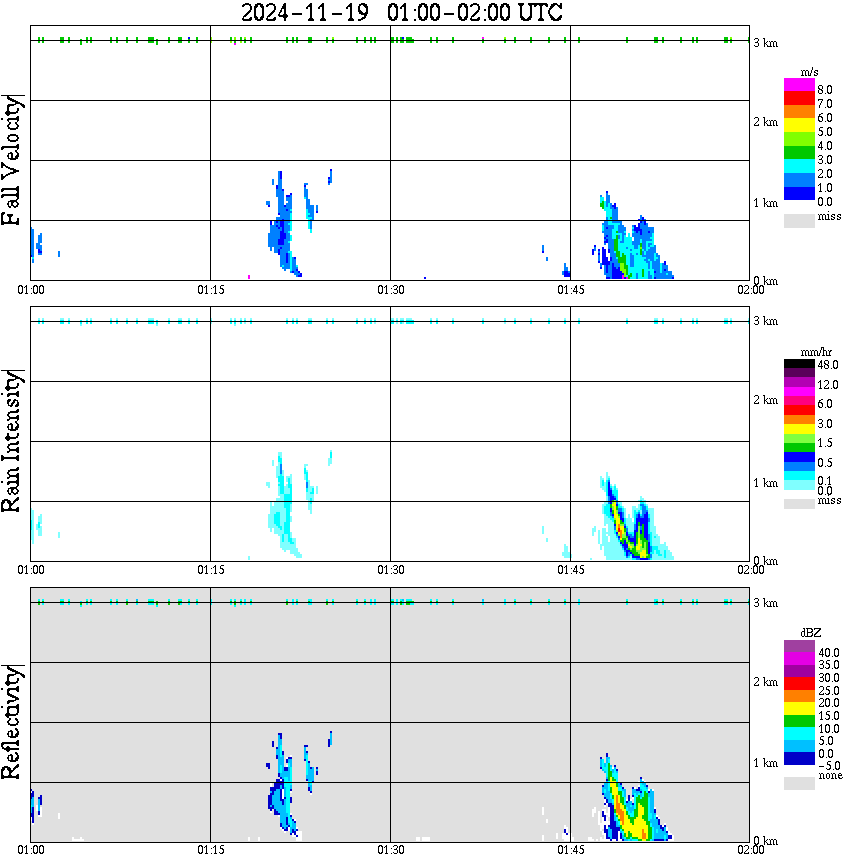Select the red swatch in the Fall Velocity legend
The image size is (850, 868).
[x=799, y=97]
